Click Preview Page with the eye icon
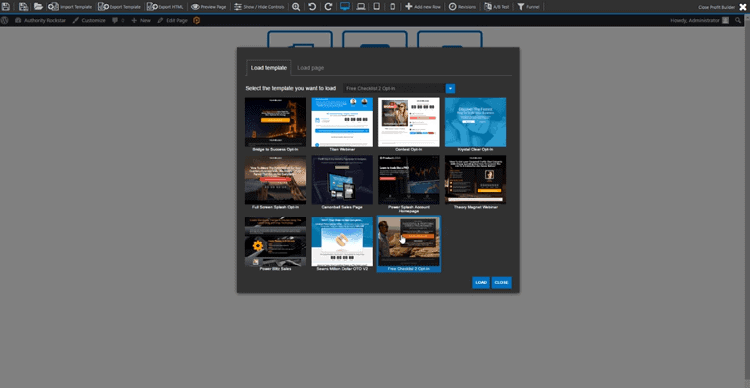 (209, 7)
